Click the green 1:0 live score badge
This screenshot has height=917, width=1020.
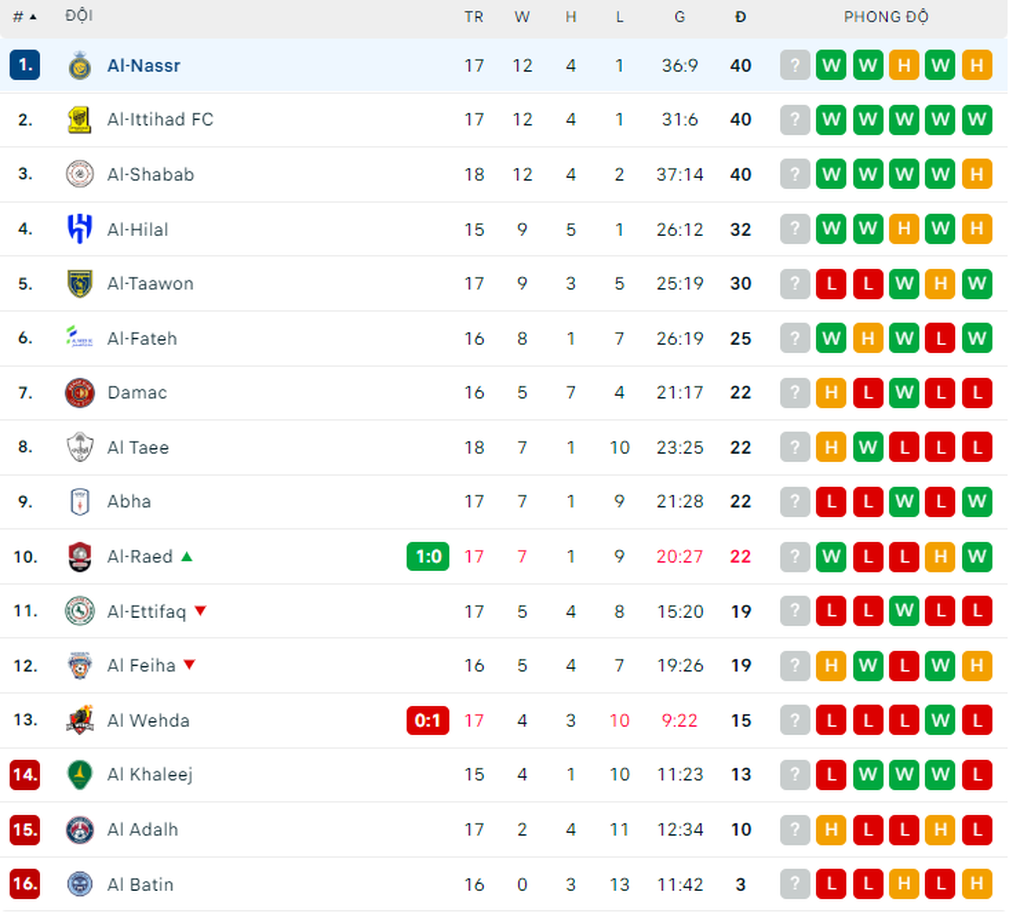coord(428,557)
